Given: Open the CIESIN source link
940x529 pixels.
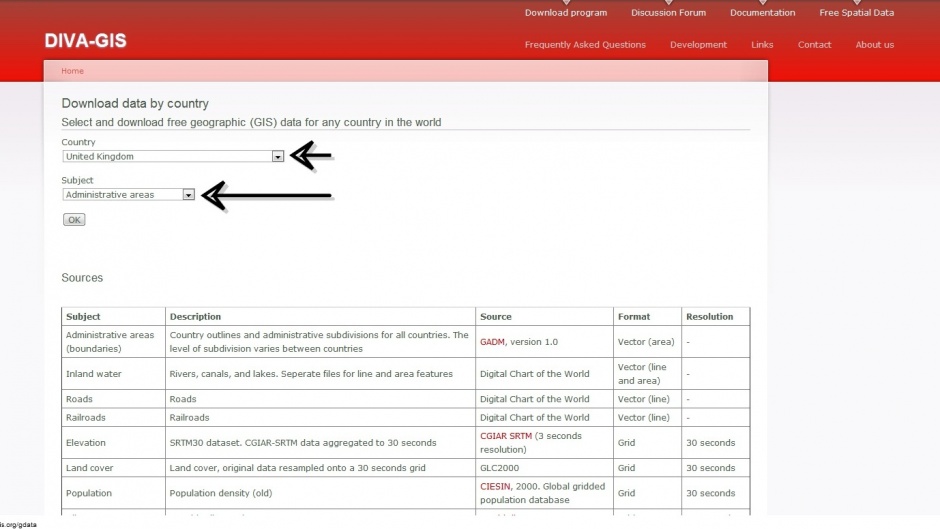Looking at the screenshot, I should tap(495, 486).
